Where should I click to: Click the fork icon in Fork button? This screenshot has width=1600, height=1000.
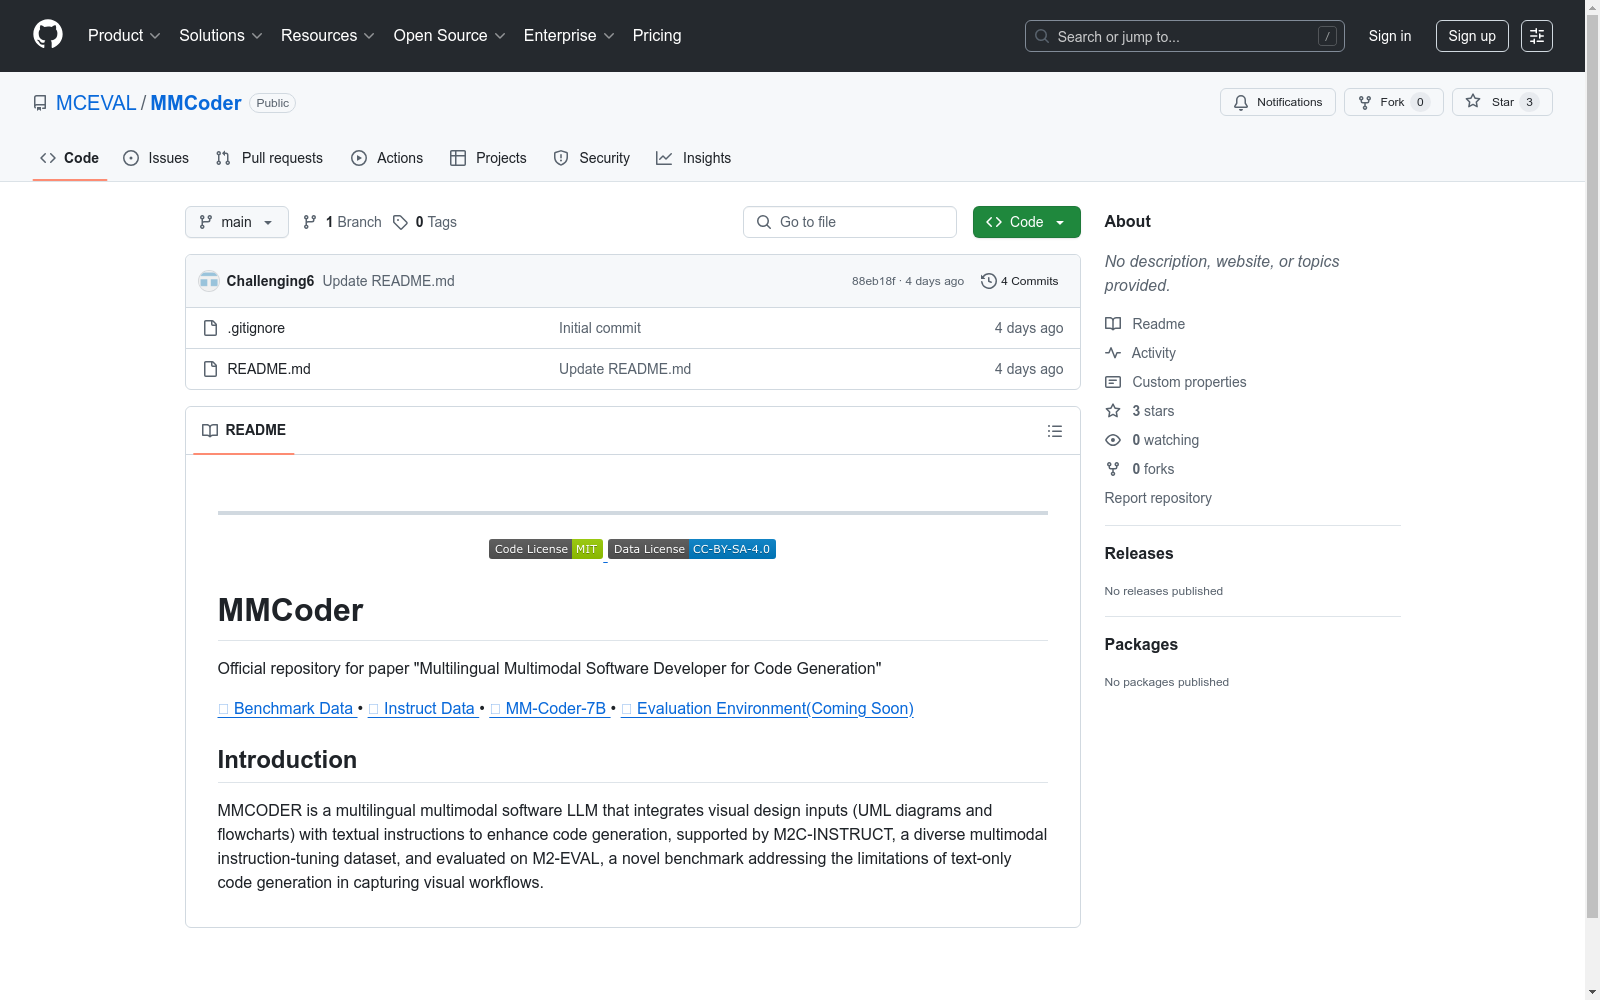click(x=1365, y=102)
